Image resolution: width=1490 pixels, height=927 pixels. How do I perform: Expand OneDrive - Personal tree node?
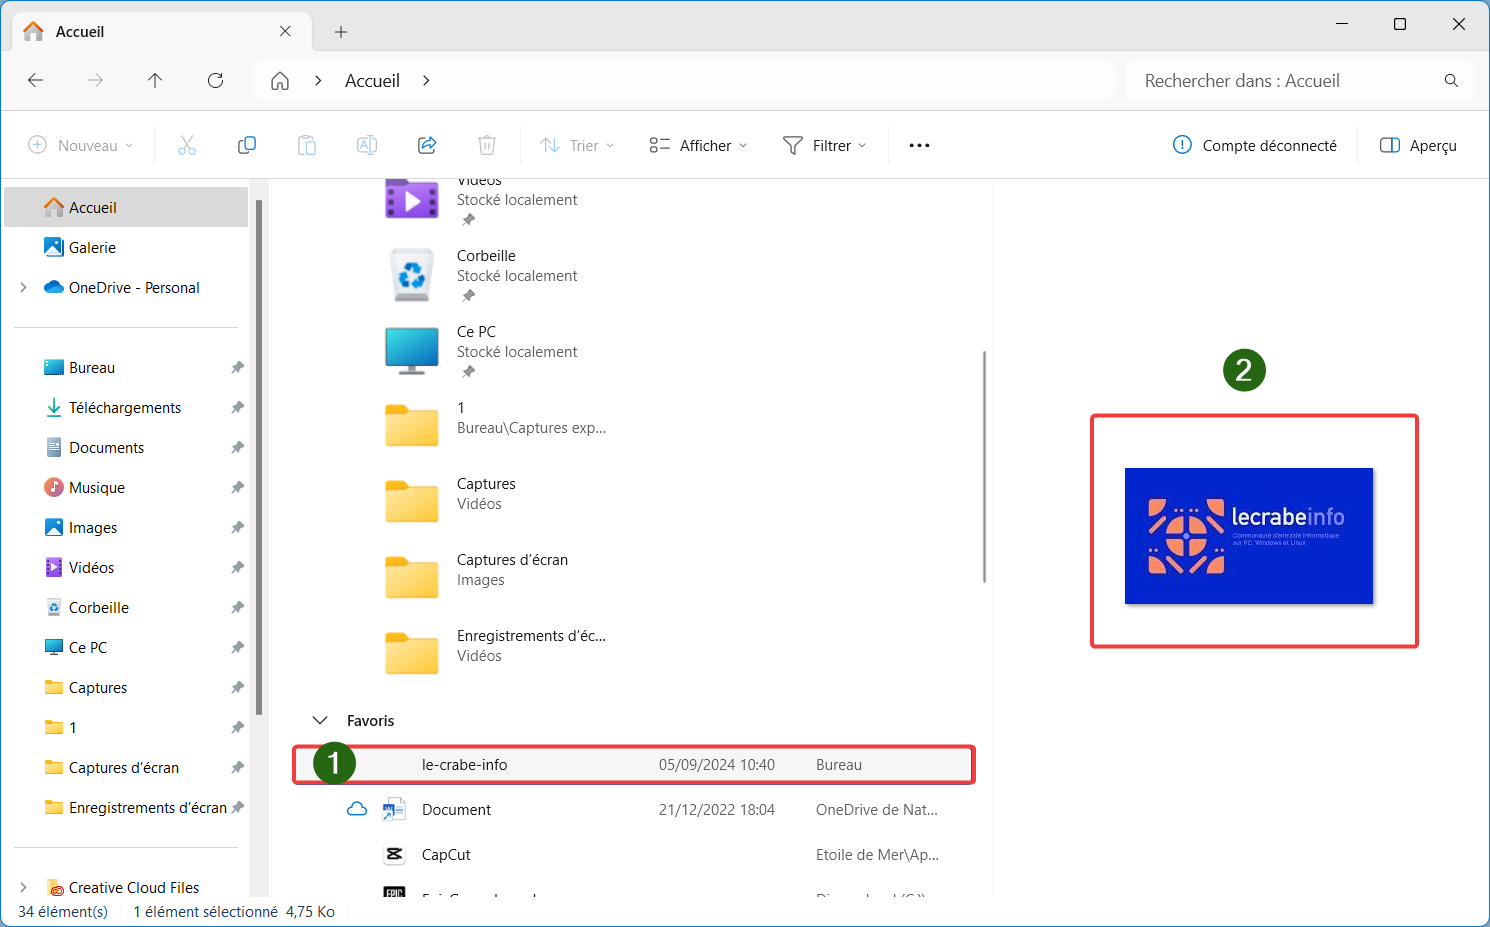23,288
